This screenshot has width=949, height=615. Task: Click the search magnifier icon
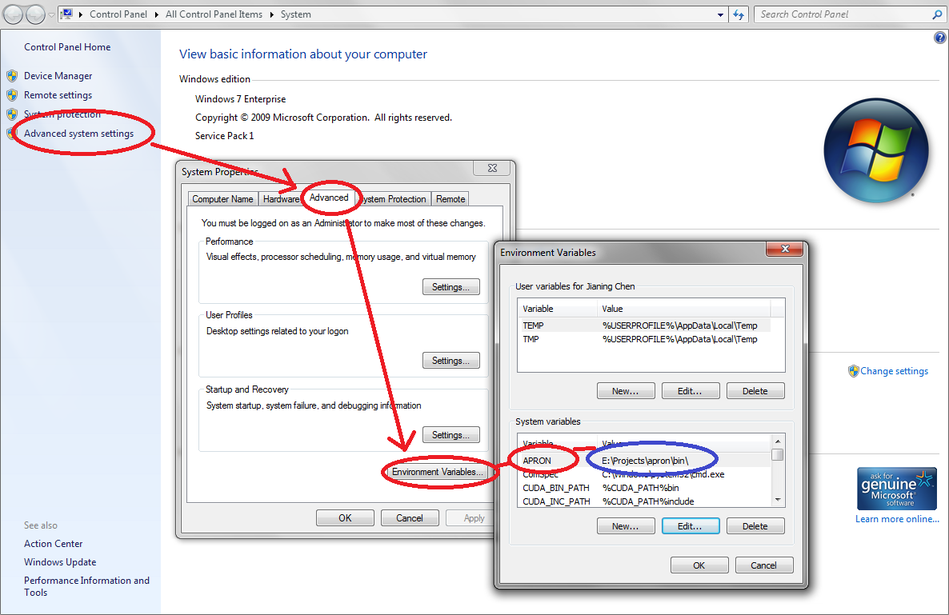pyautogui.click(x=937, y=15)
